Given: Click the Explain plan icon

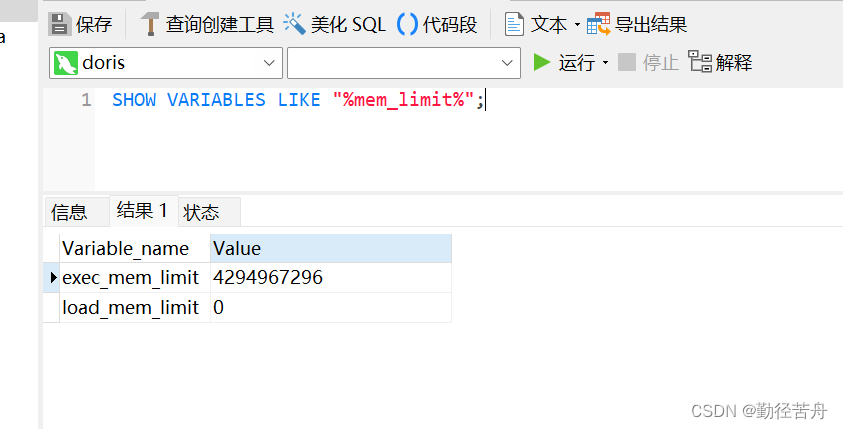Looking at the screenshot, I should pyautogui.click(x=700, y=62).
